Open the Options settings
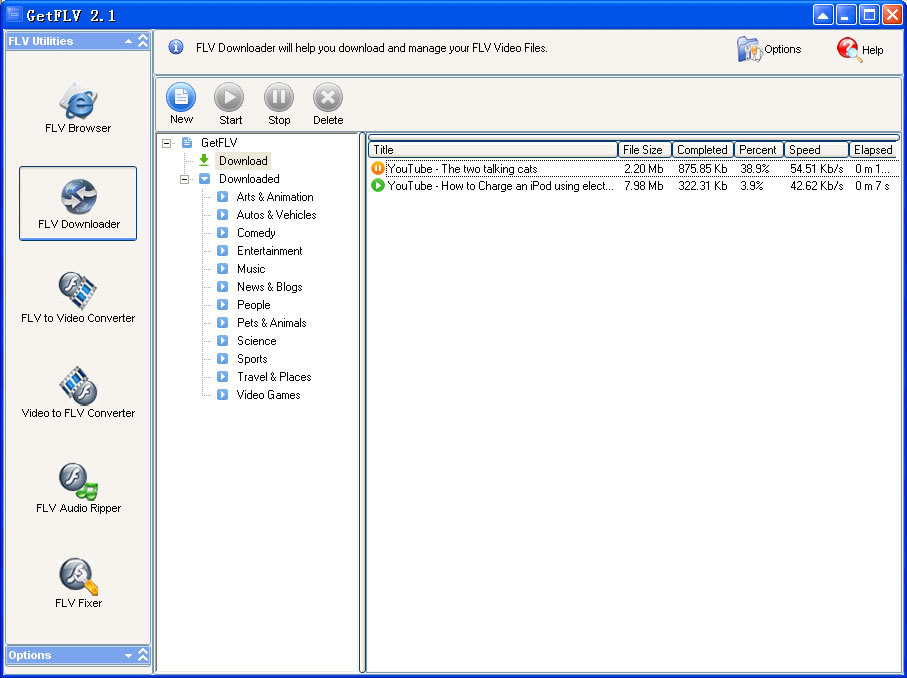Viewport: 907px width, 678px height. 769,49
